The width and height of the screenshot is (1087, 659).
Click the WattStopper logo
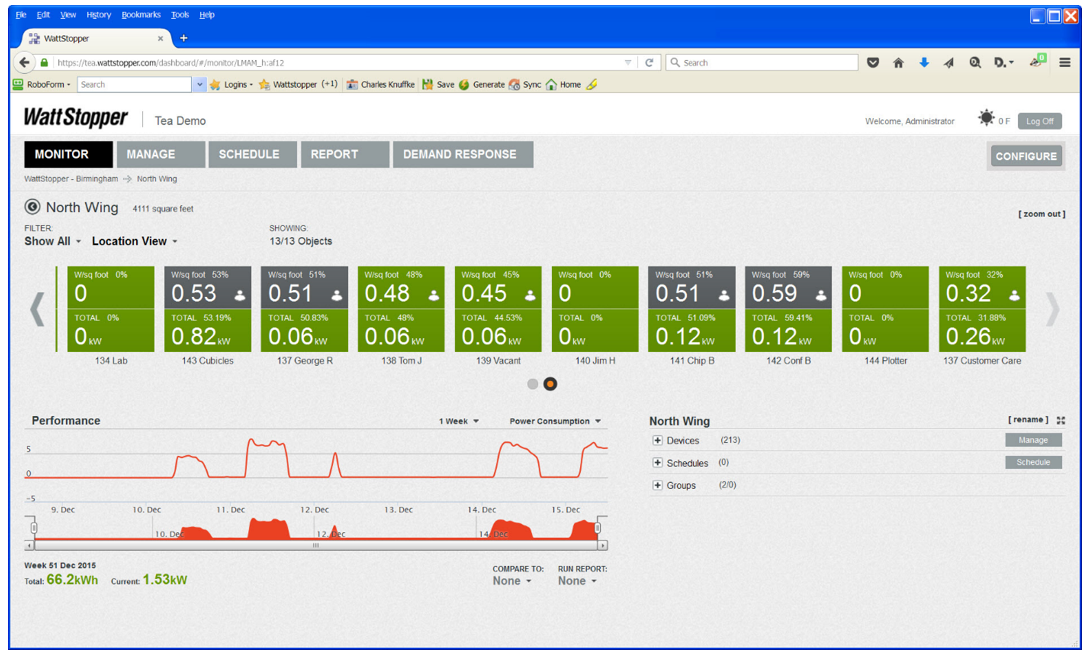point(76,118)
